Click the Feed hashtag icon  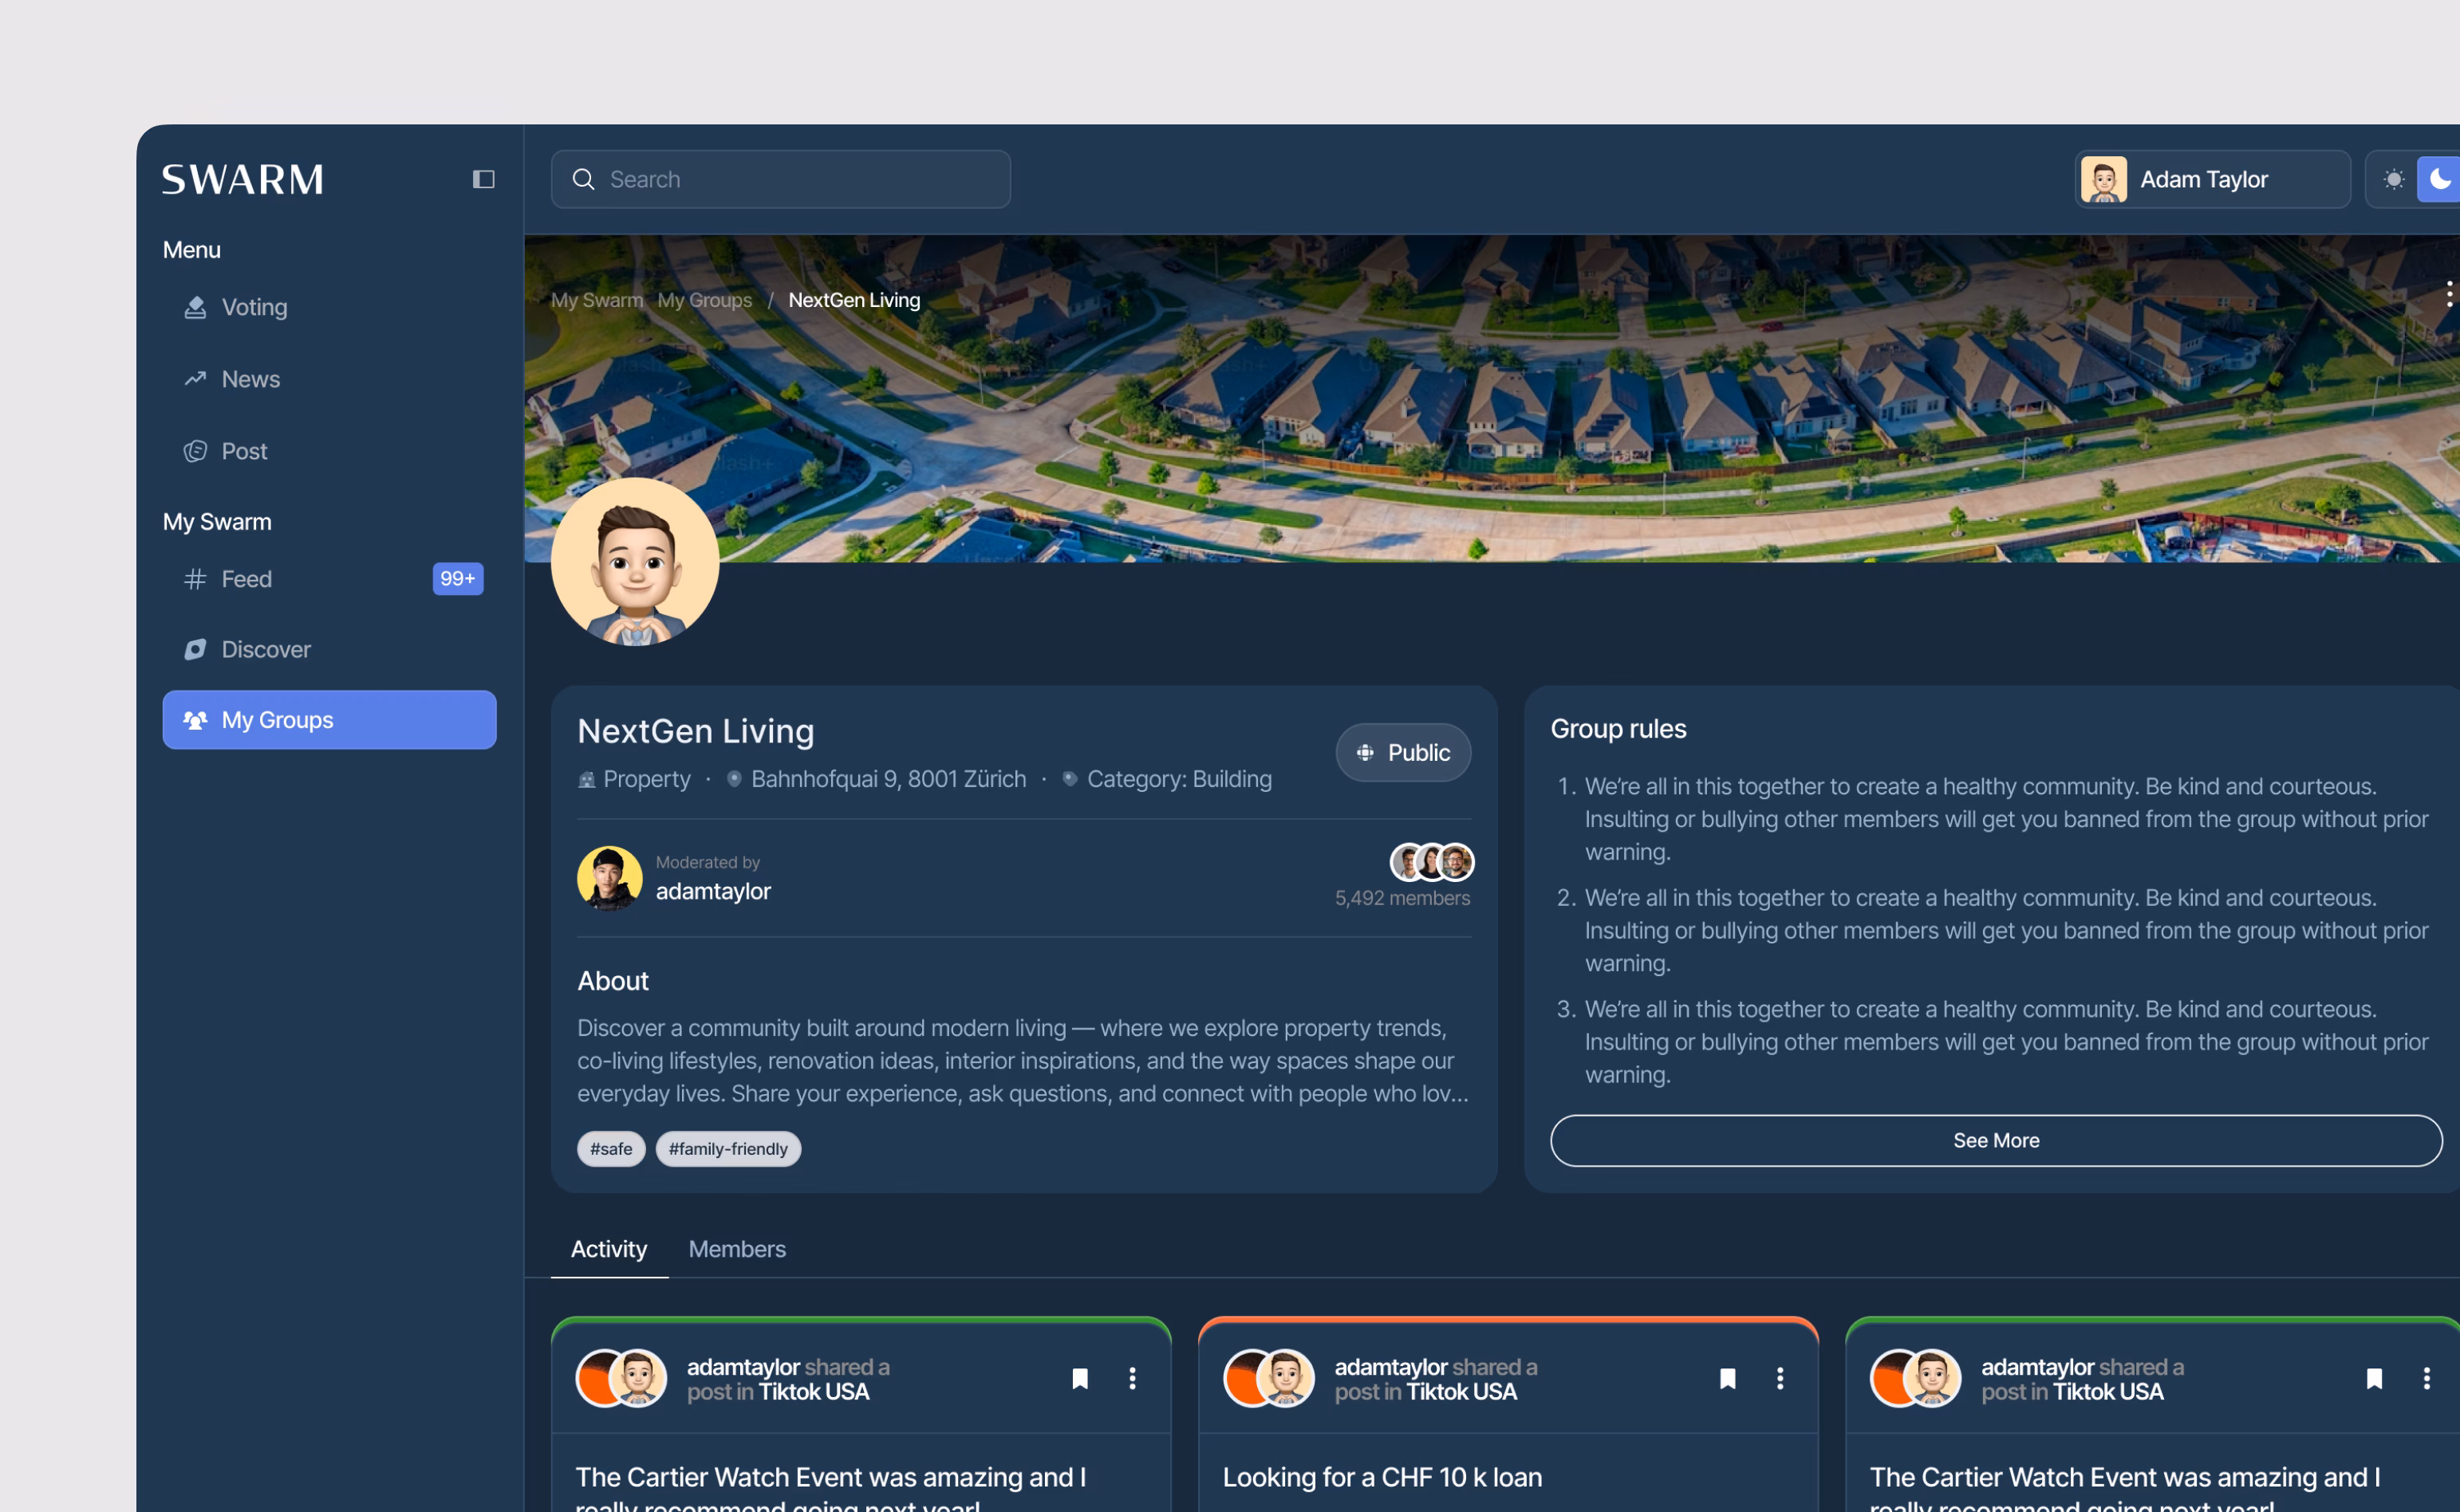tap(195, 579)
